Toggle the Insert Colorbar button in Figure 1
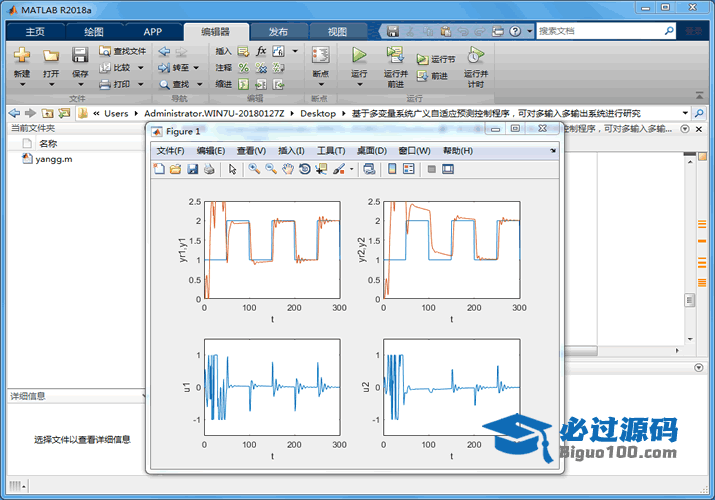Screen dimensions: 715x500 point(392,169)
